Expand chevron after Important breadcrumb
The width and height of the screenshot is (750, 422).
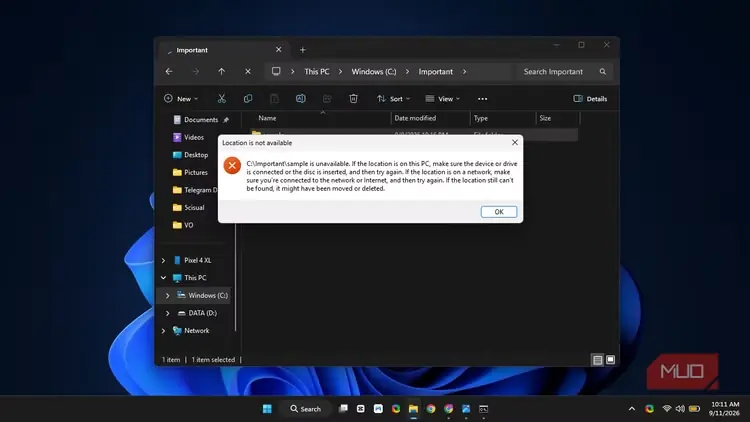(x=464, y=71)
